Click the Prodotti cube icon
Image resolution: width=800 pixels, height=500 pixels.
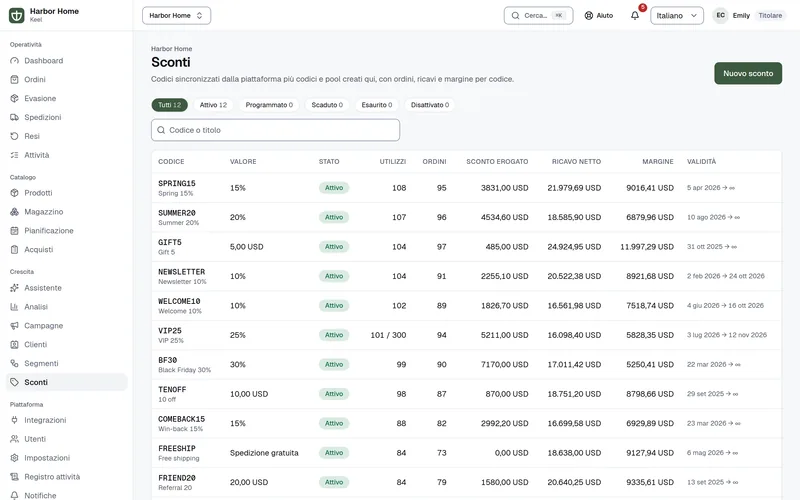14,193
